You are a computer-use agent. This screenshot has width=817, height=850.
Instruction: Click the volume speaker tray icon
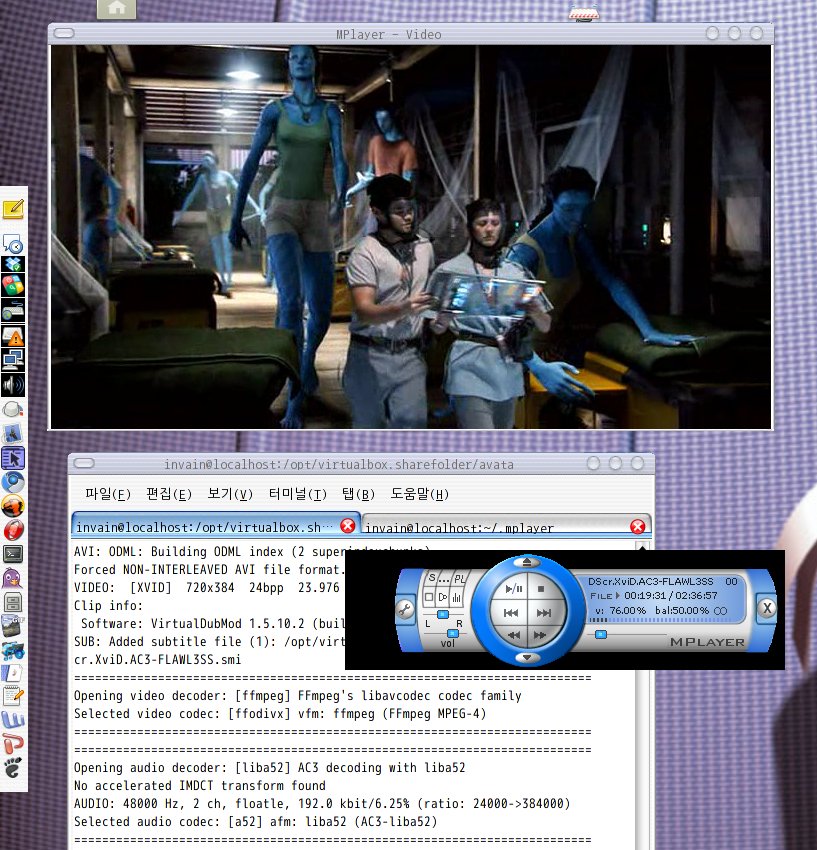tap(13, 385)
